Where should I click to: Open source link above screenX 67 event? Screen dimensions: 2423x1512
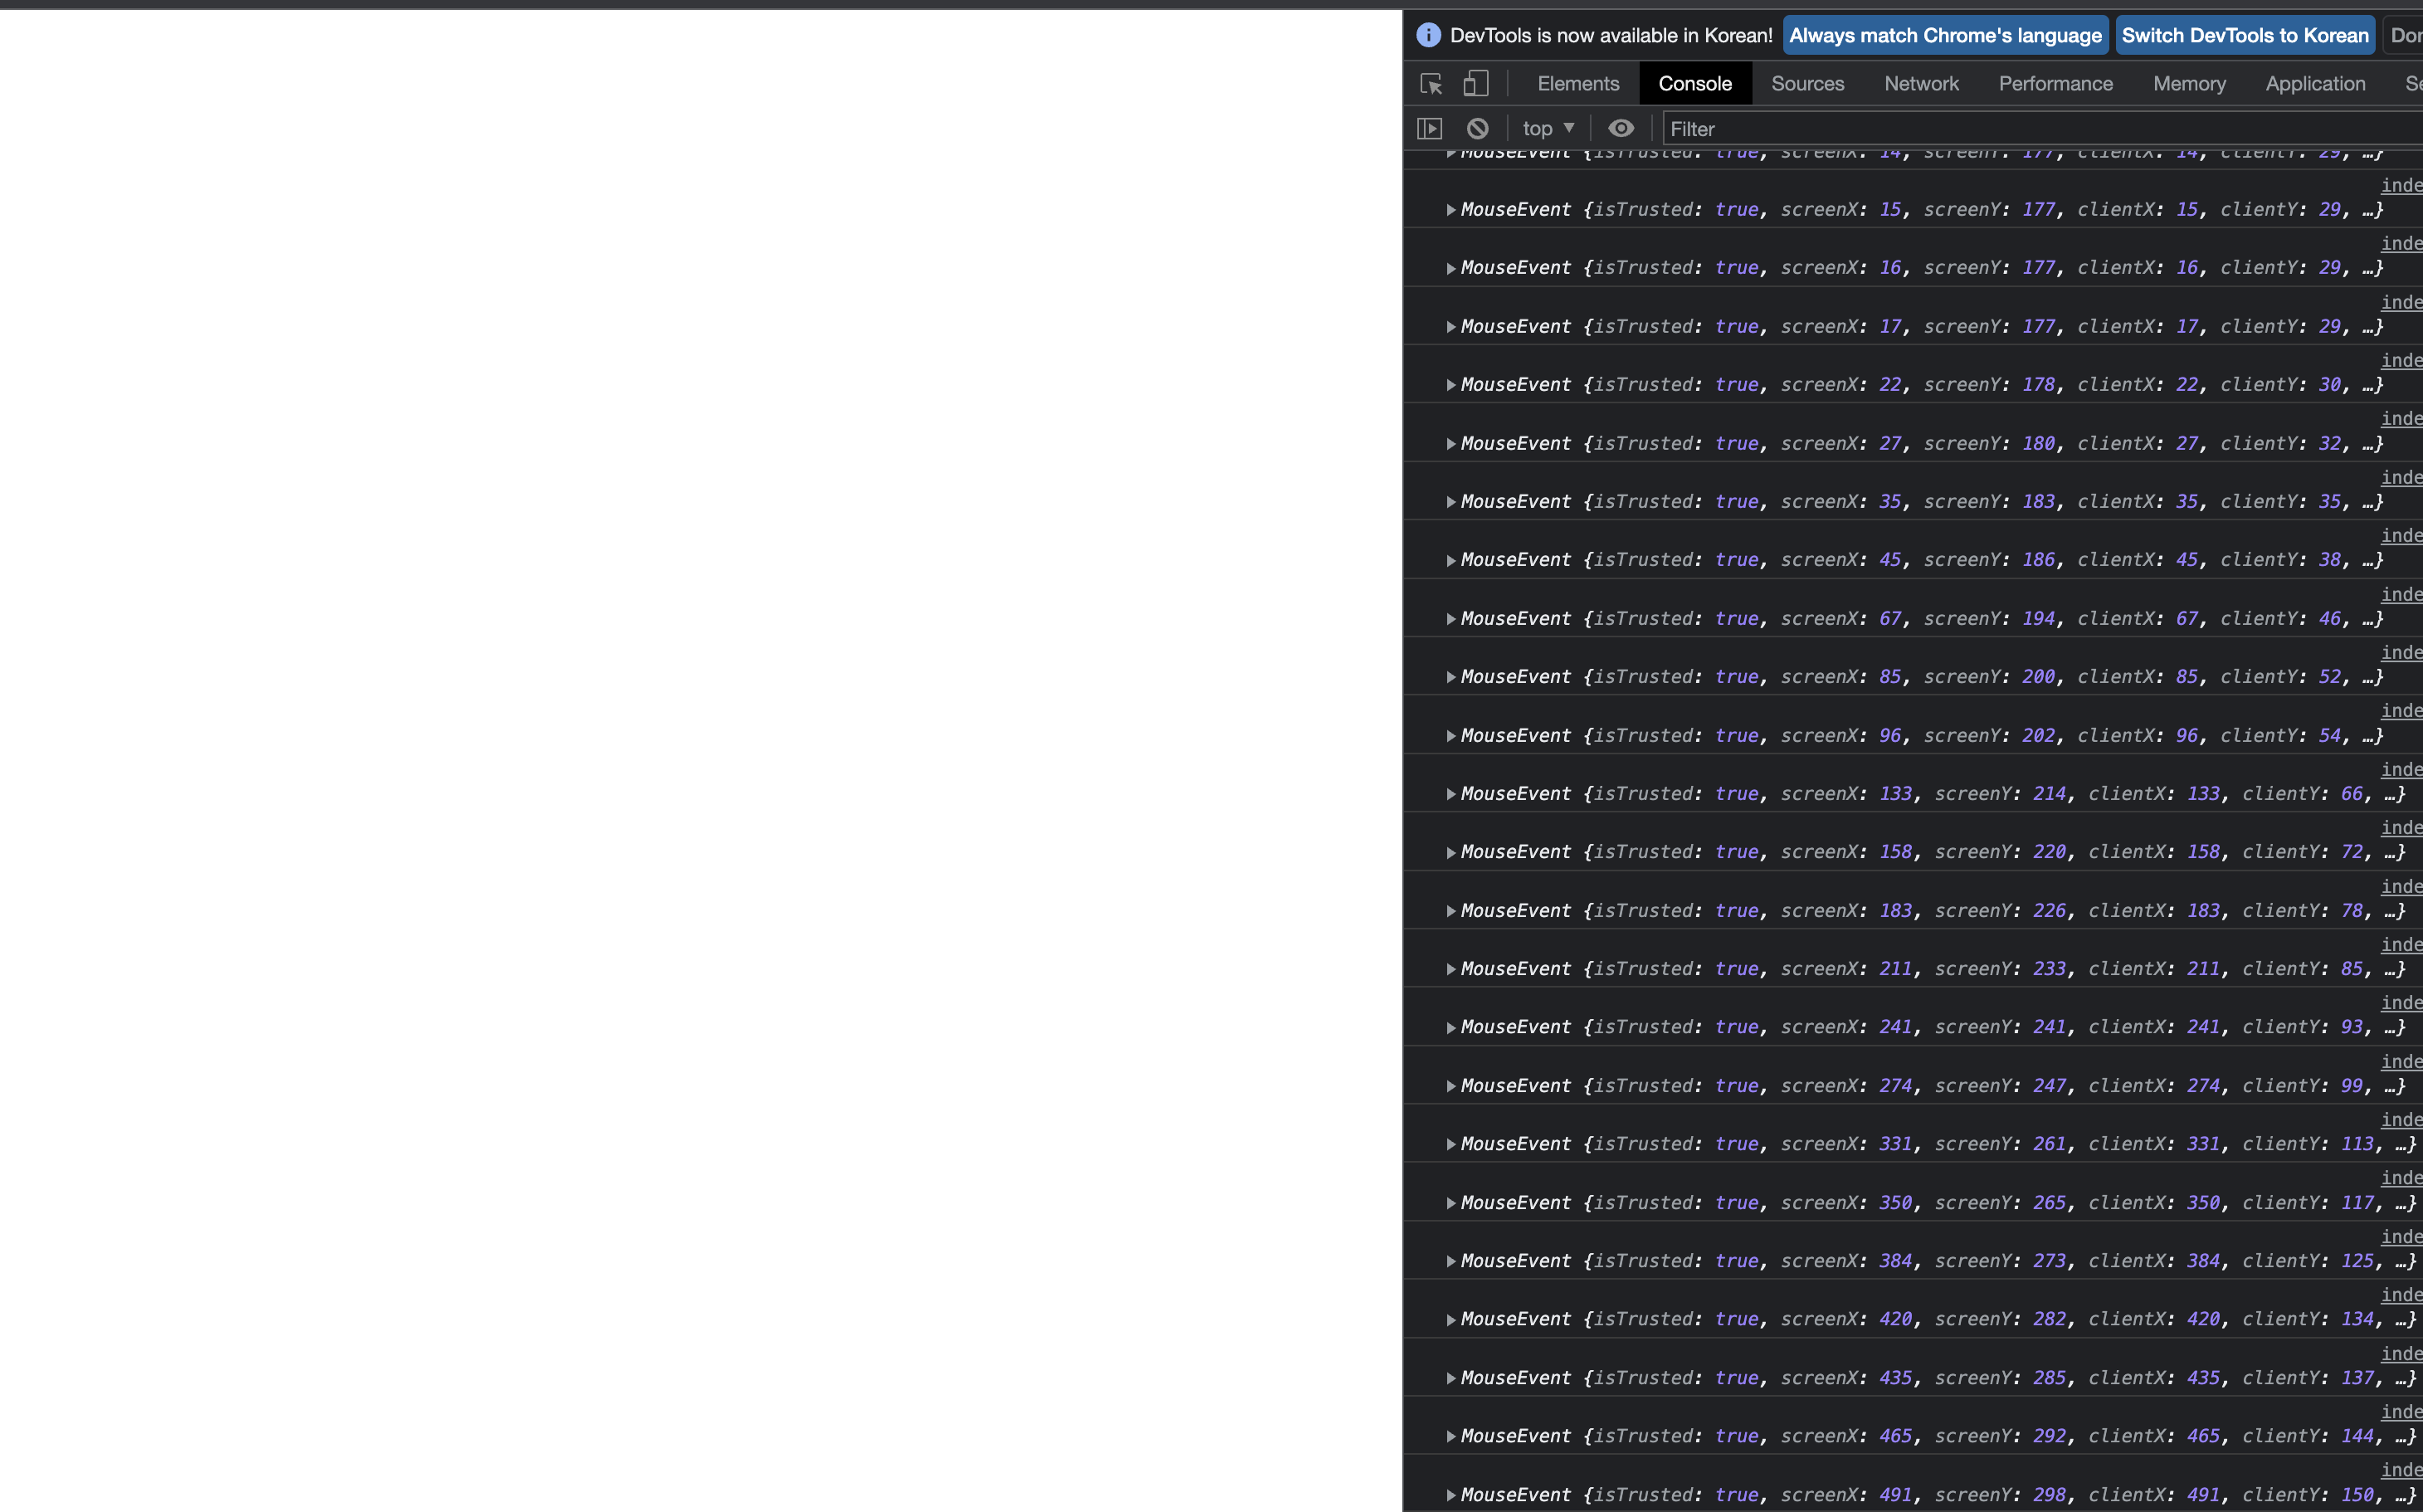pos(2401,594)
